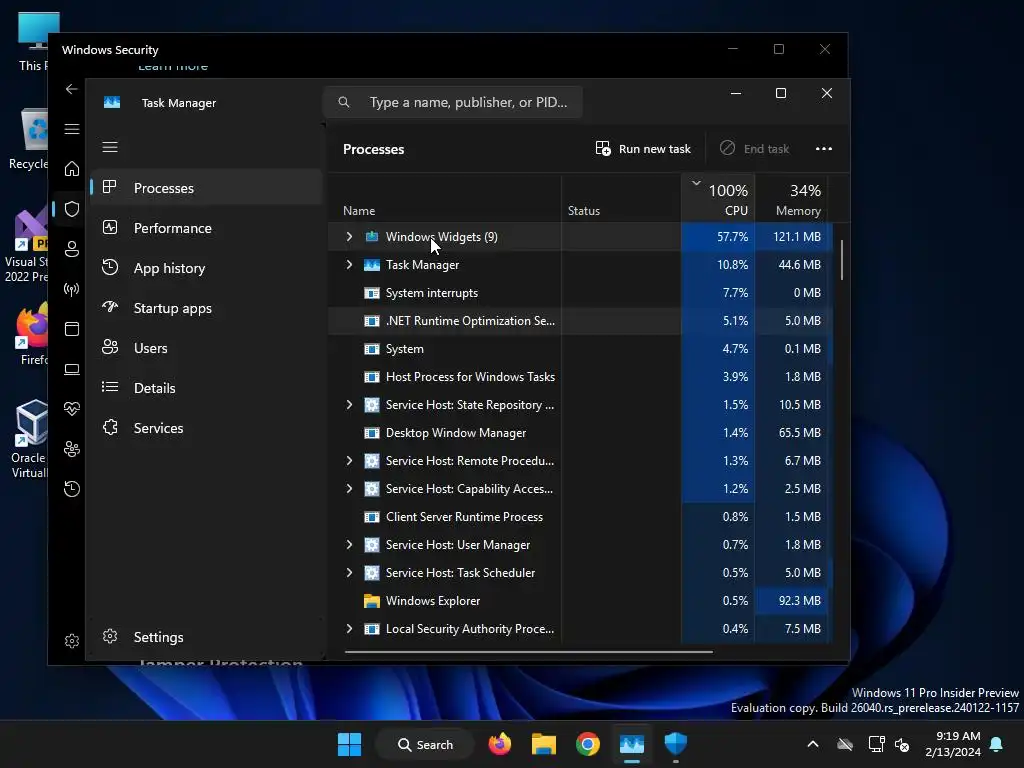Expand Service Host: State Repository row
Screen dimensions: 1024x768
coord(349,405)
